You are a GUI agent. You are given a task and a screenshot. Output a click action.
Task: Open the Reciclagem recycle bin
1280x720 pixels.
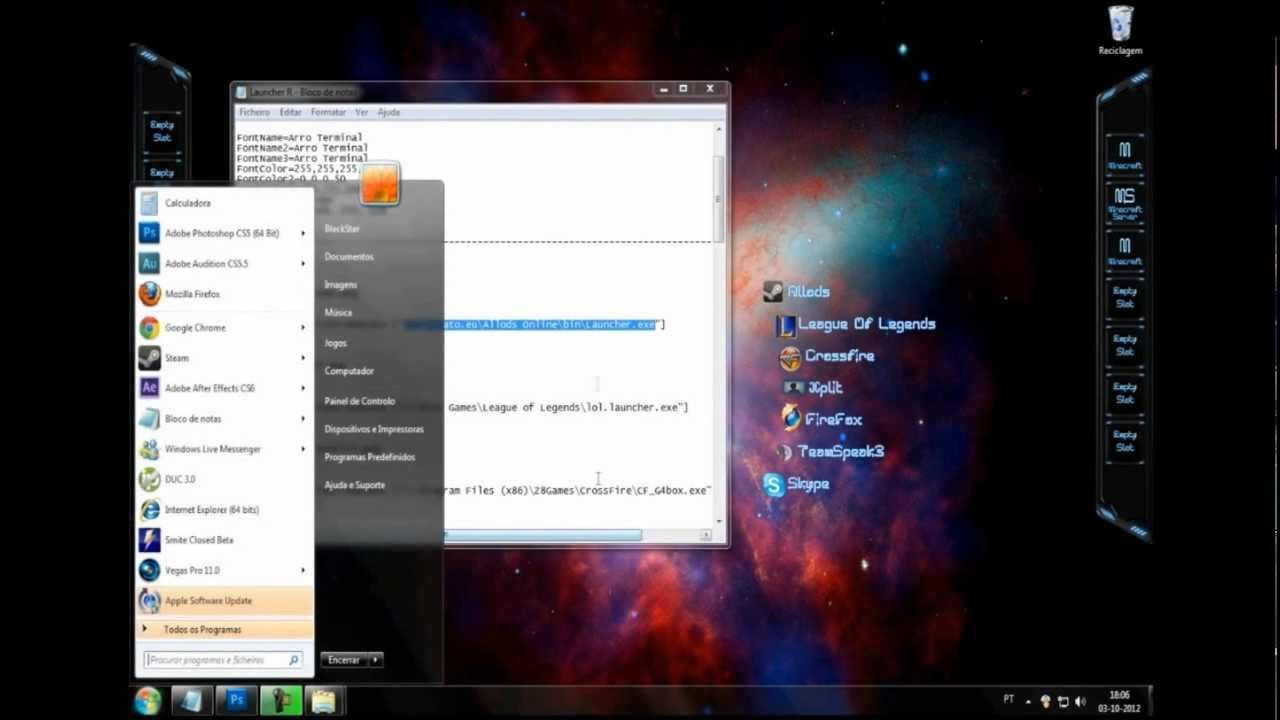(x=1121, y=31)
